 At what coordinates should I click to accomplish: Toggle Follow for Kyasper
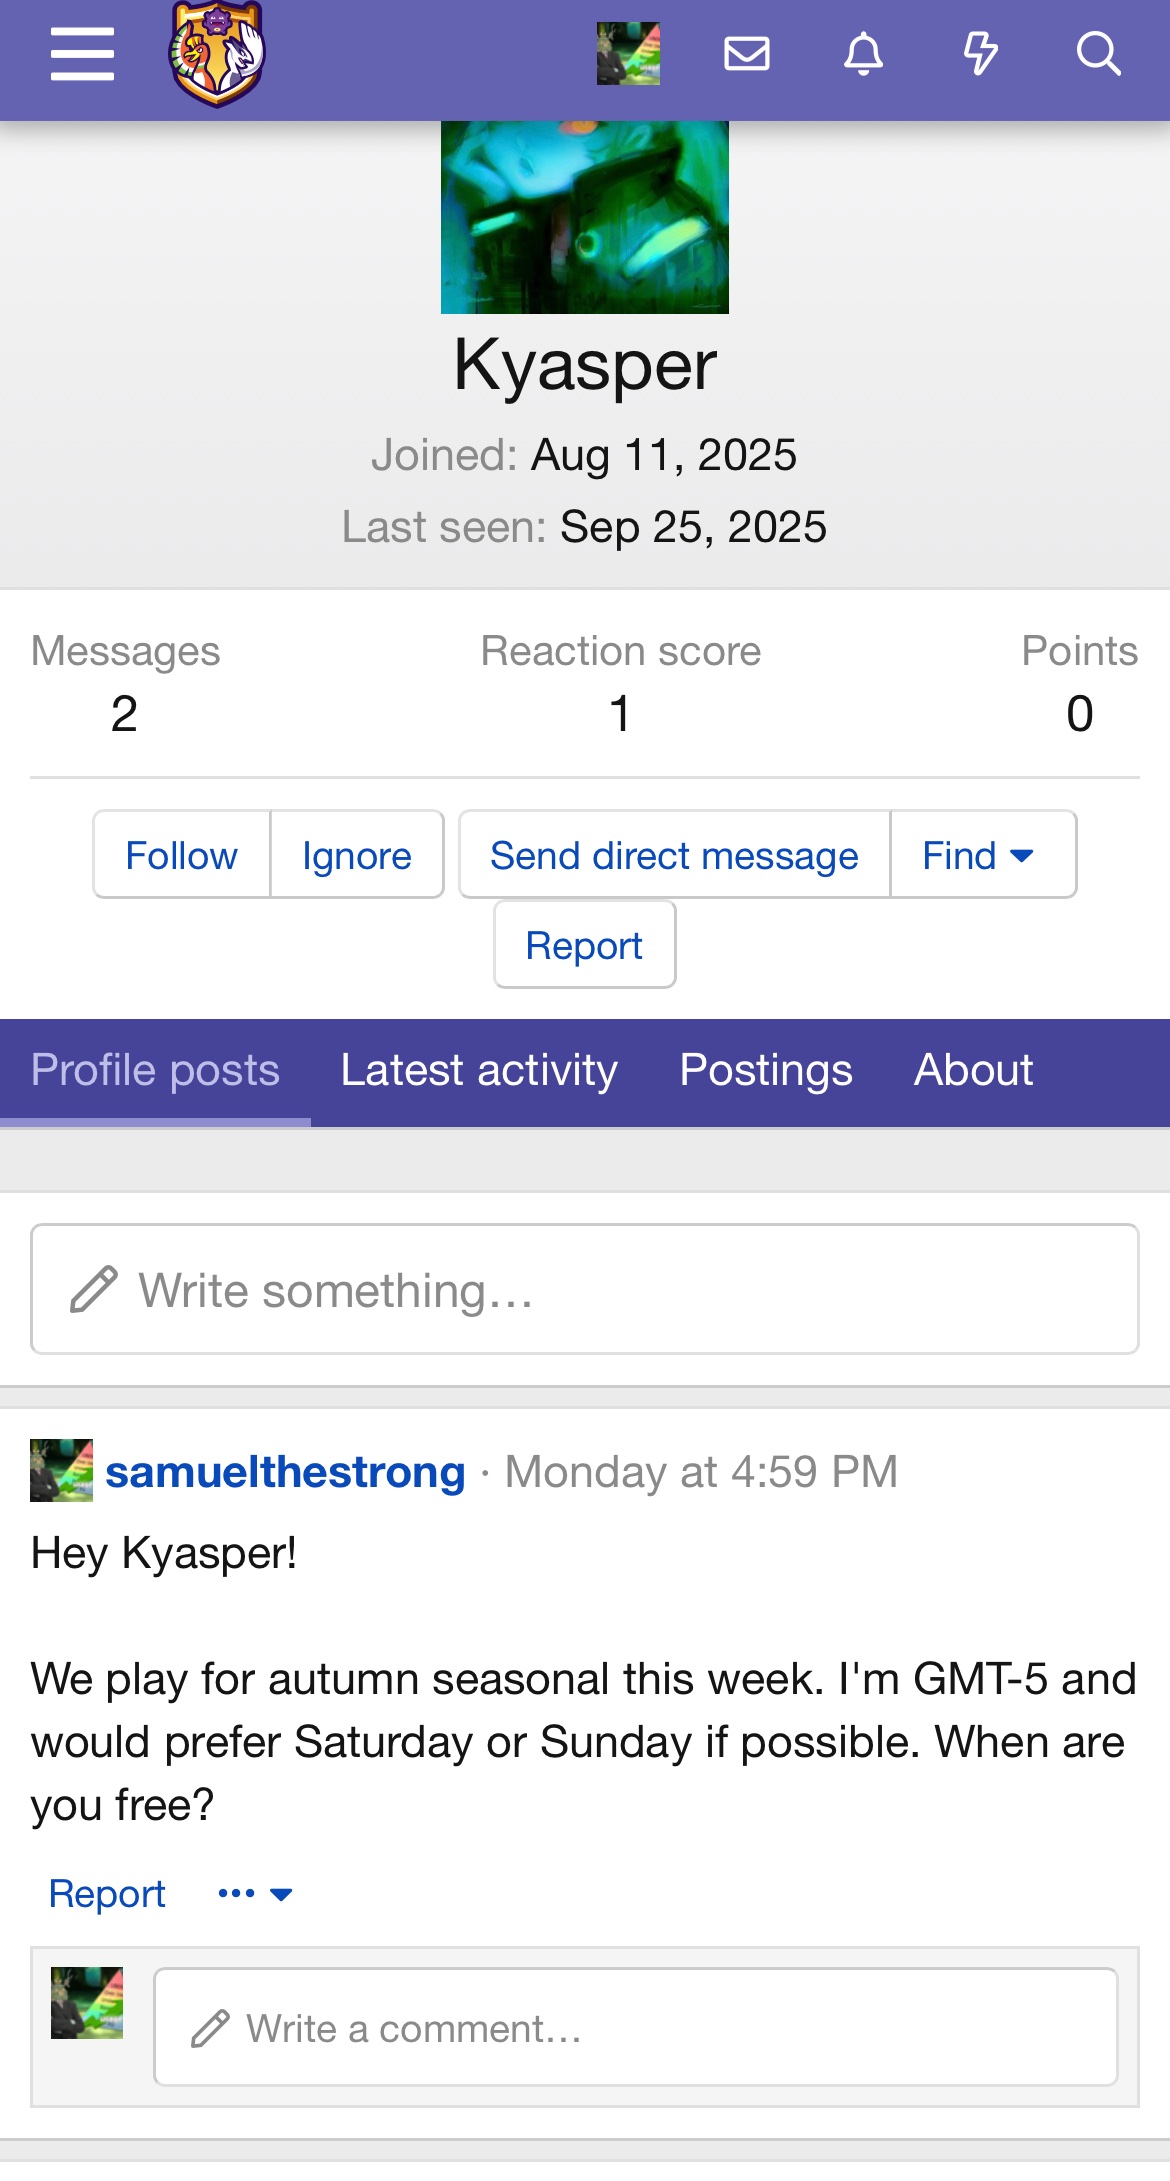(181, 855)
